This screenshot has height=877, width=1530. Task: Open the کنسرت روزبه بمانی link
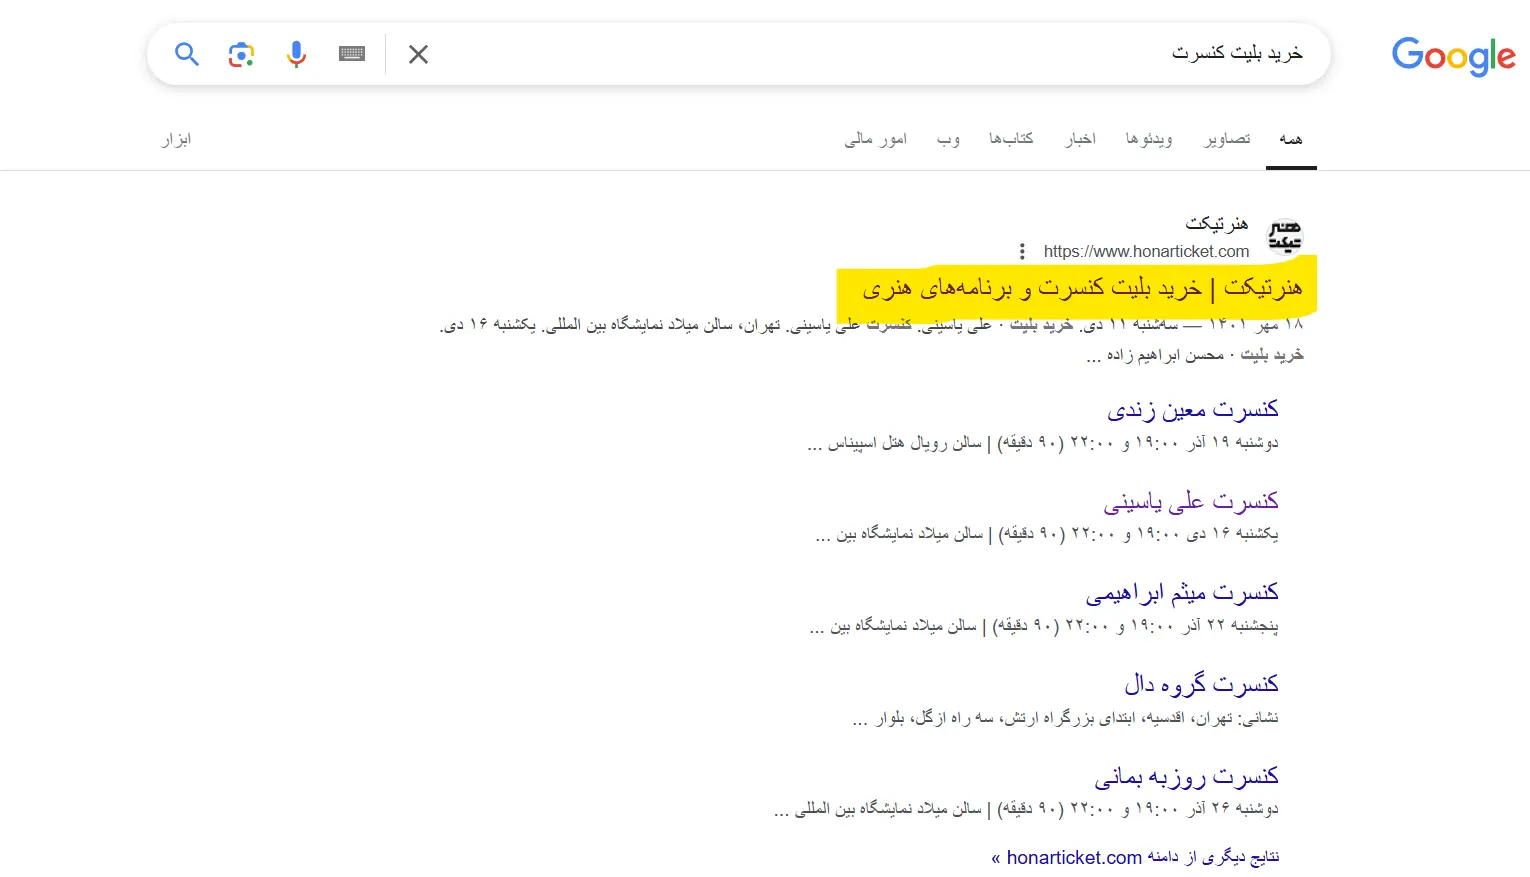tap(1186, 777)
